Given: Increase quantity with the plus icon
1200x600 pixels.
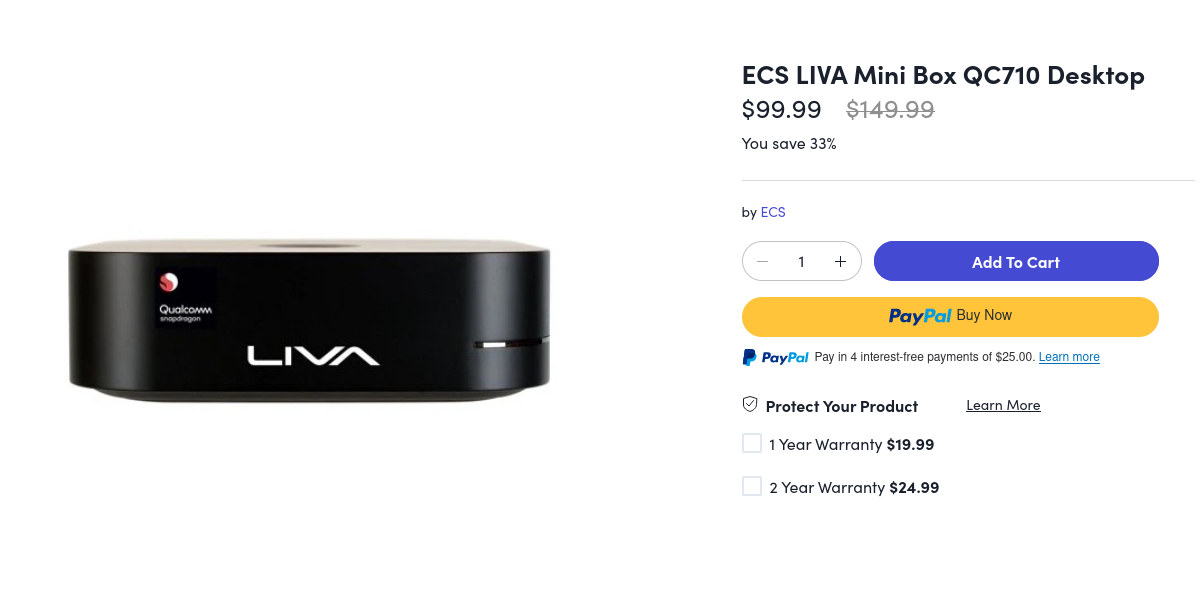Looking at the screenshot, I should coord(840,262).
